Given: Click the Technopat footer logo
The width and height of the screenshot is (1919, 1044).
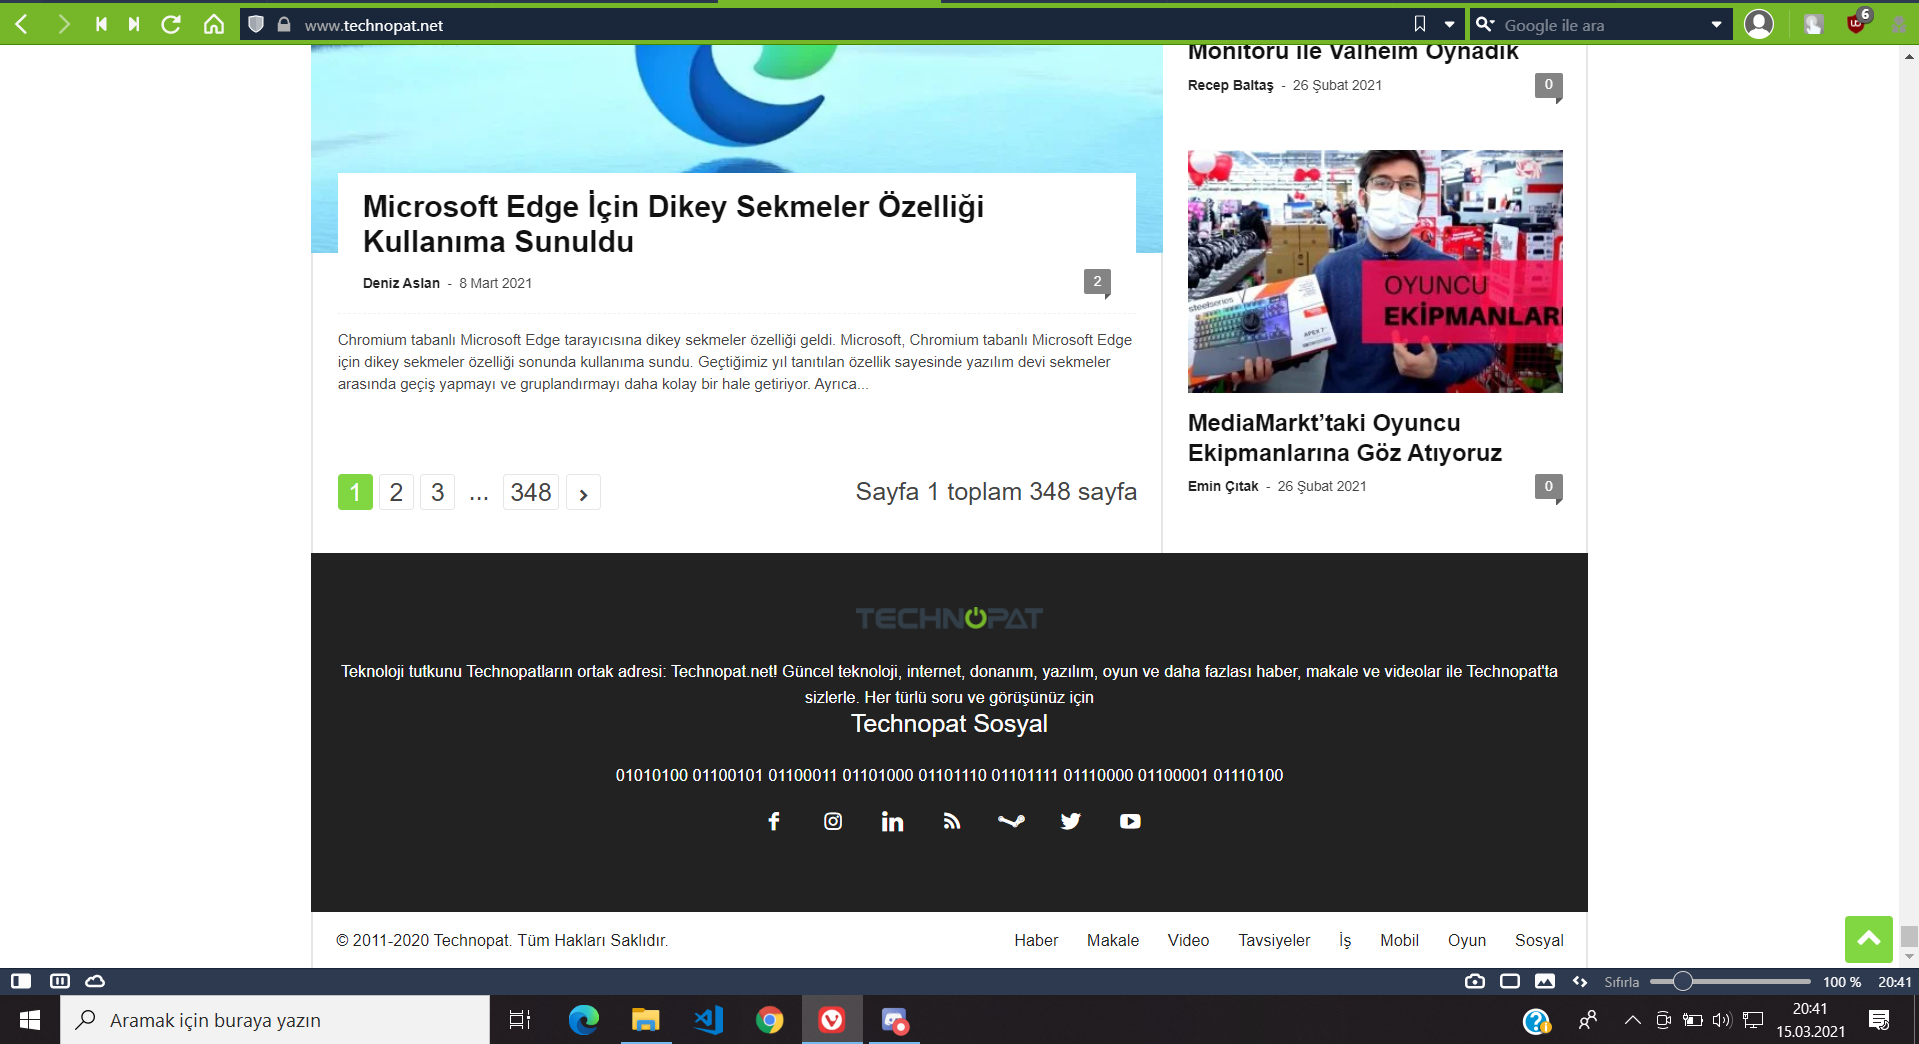Looking at the screenshot, I should point(949,618).
